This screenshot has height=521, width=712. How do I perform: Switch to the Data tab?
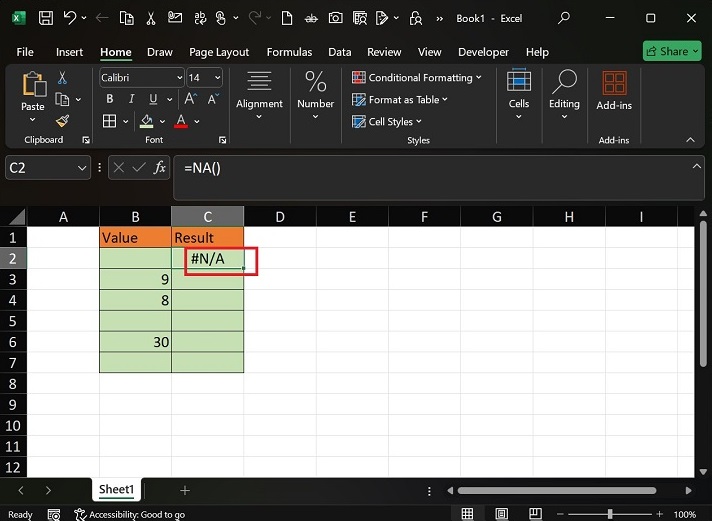click(340, 52)
